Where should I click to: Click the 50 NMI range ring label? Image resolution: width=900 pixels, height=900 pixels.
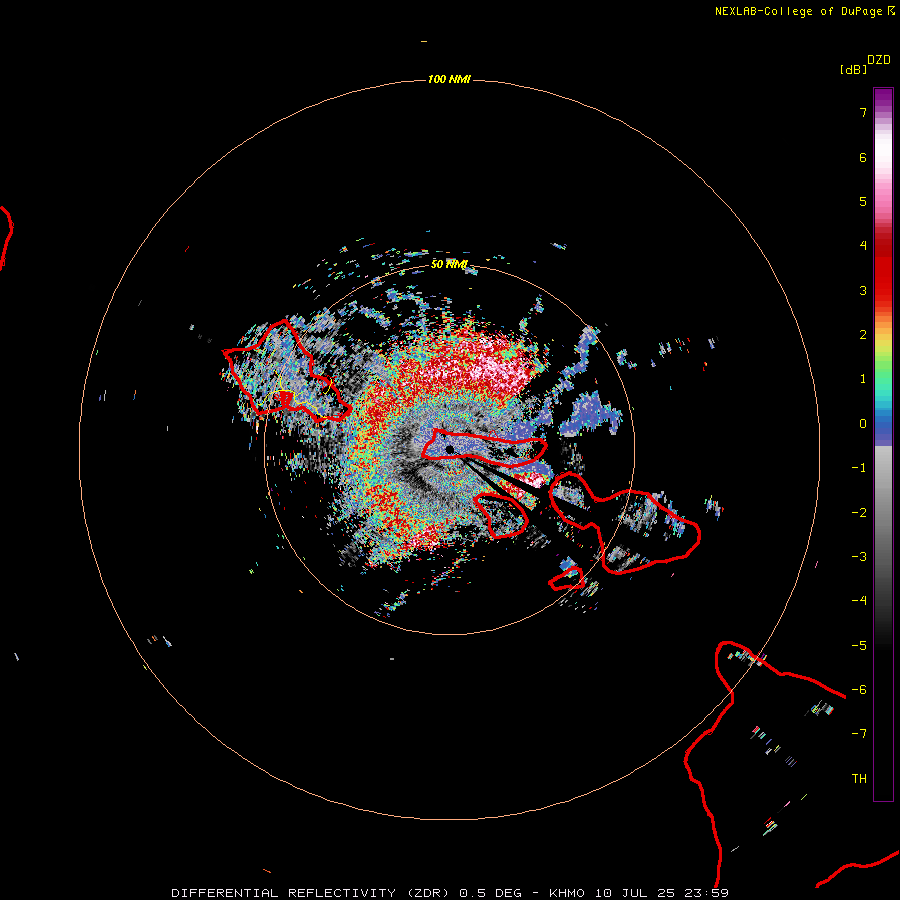449,264
